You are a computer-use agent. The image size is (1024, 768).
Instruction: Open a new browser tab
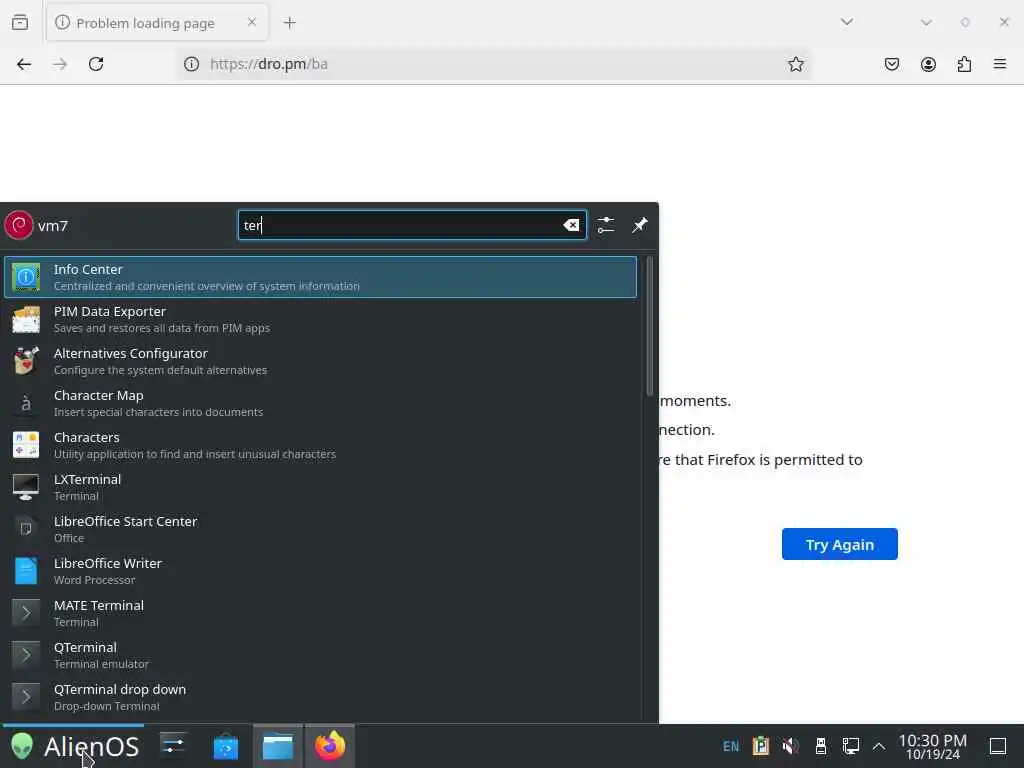(x=289, y=23)
